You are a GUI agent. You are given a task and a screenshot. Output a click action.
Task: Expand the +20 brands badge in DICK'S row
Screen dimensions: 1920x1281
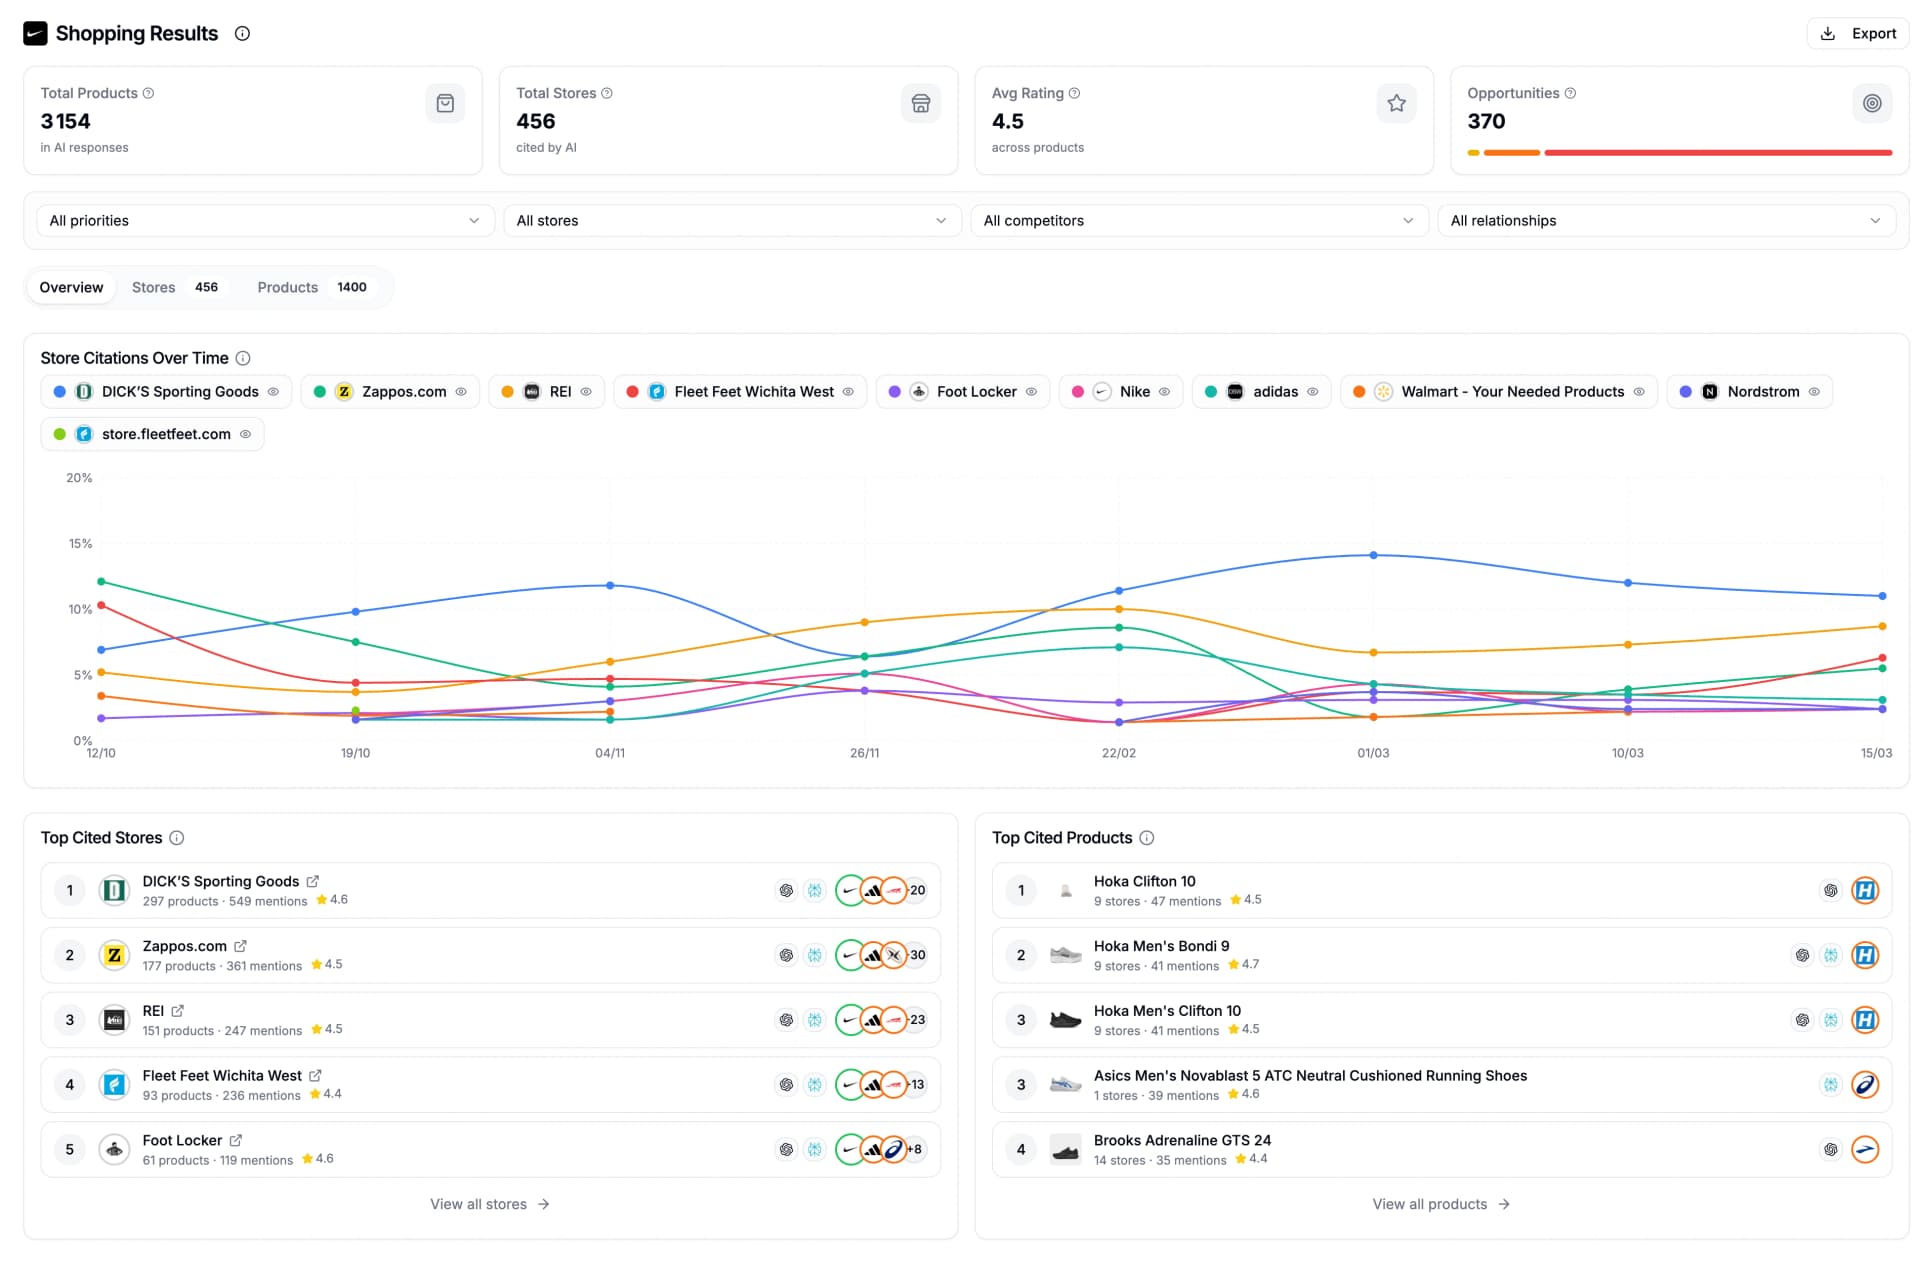pos(917,890)
